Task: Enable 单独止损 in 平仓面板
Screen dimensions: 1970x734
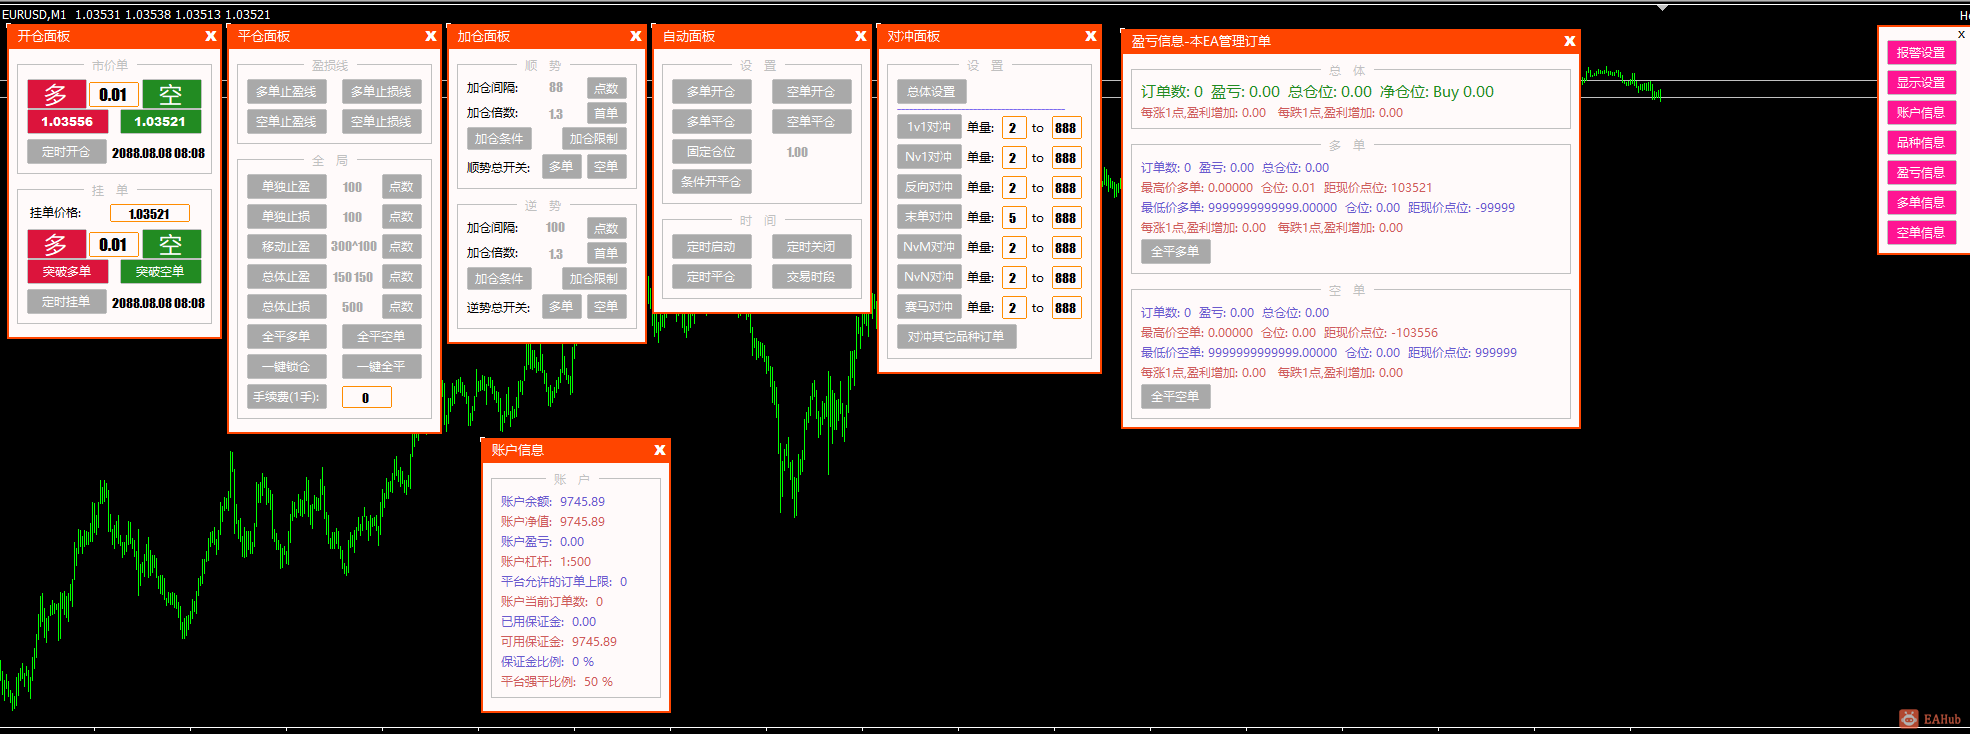Action: 286,216
